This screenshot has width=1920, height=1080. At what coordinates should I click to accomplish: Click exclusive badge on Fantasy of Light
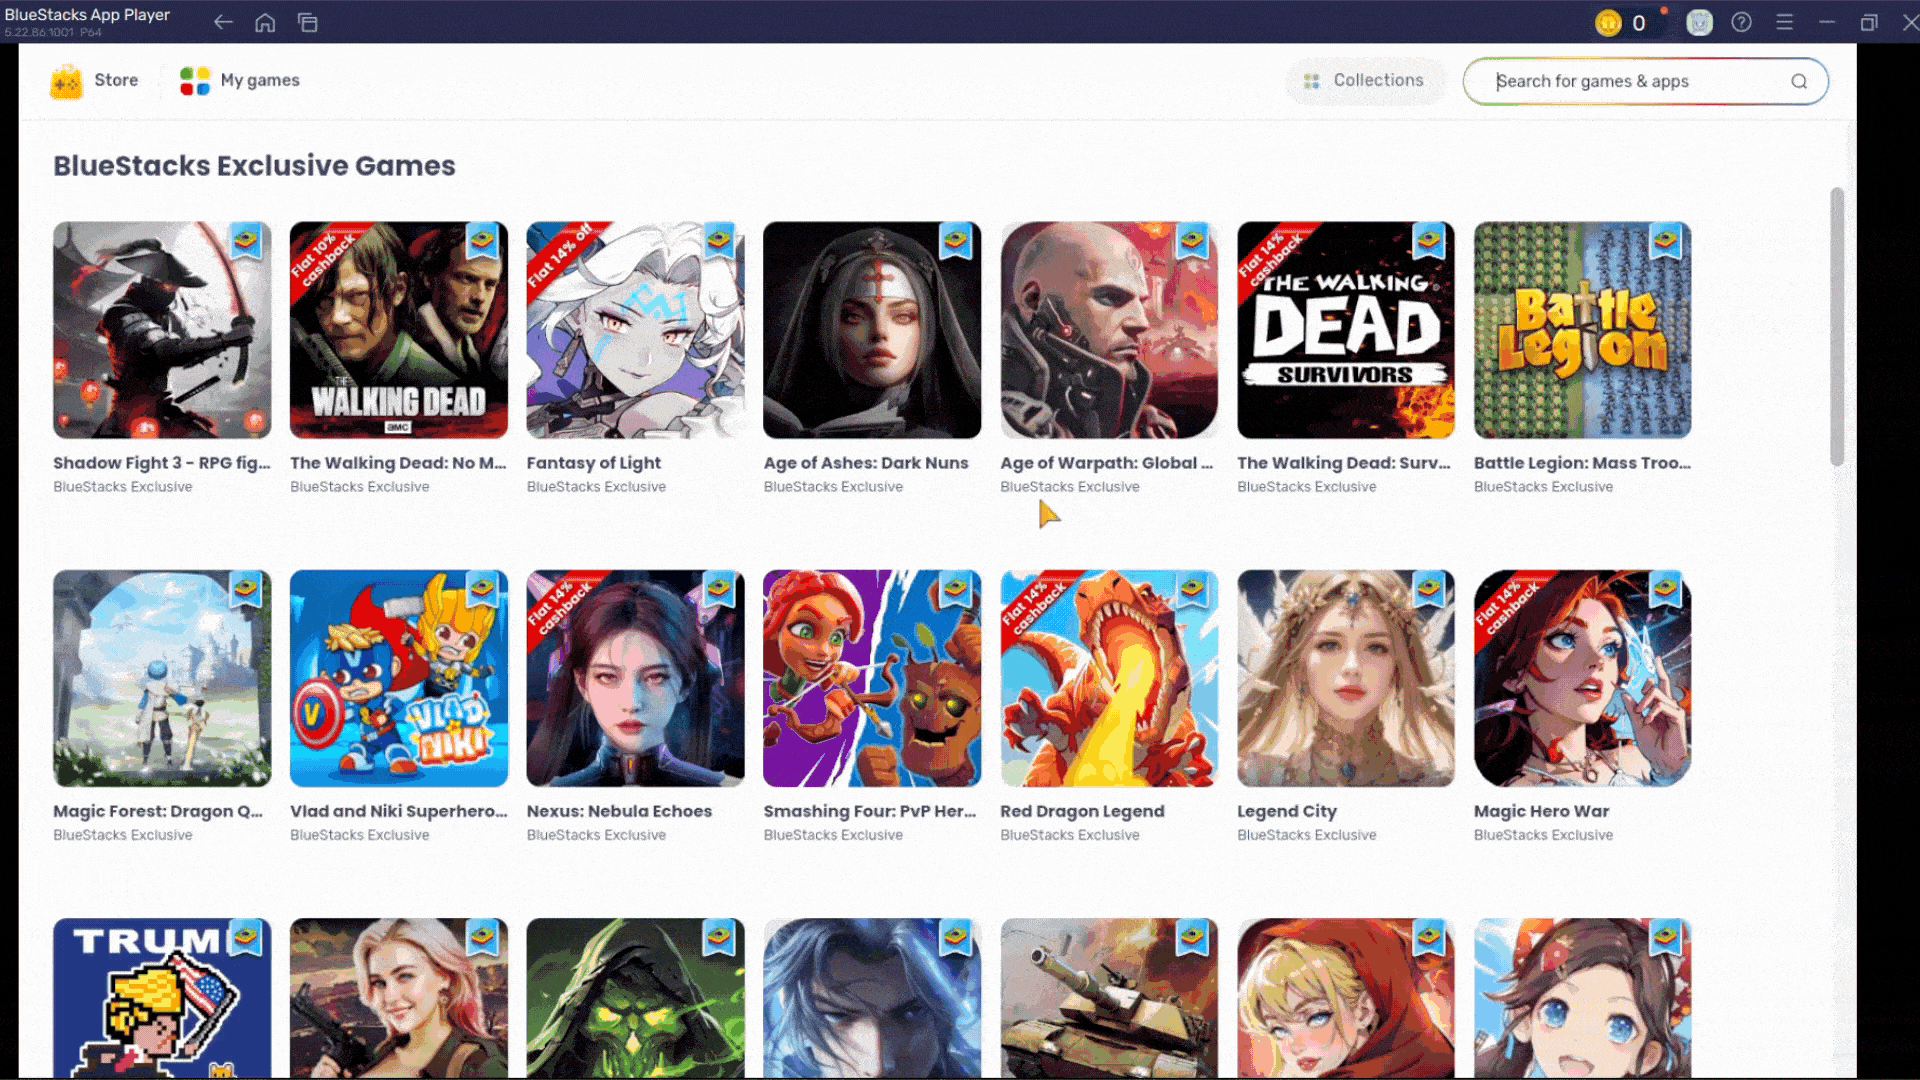(x=719, y=241)
